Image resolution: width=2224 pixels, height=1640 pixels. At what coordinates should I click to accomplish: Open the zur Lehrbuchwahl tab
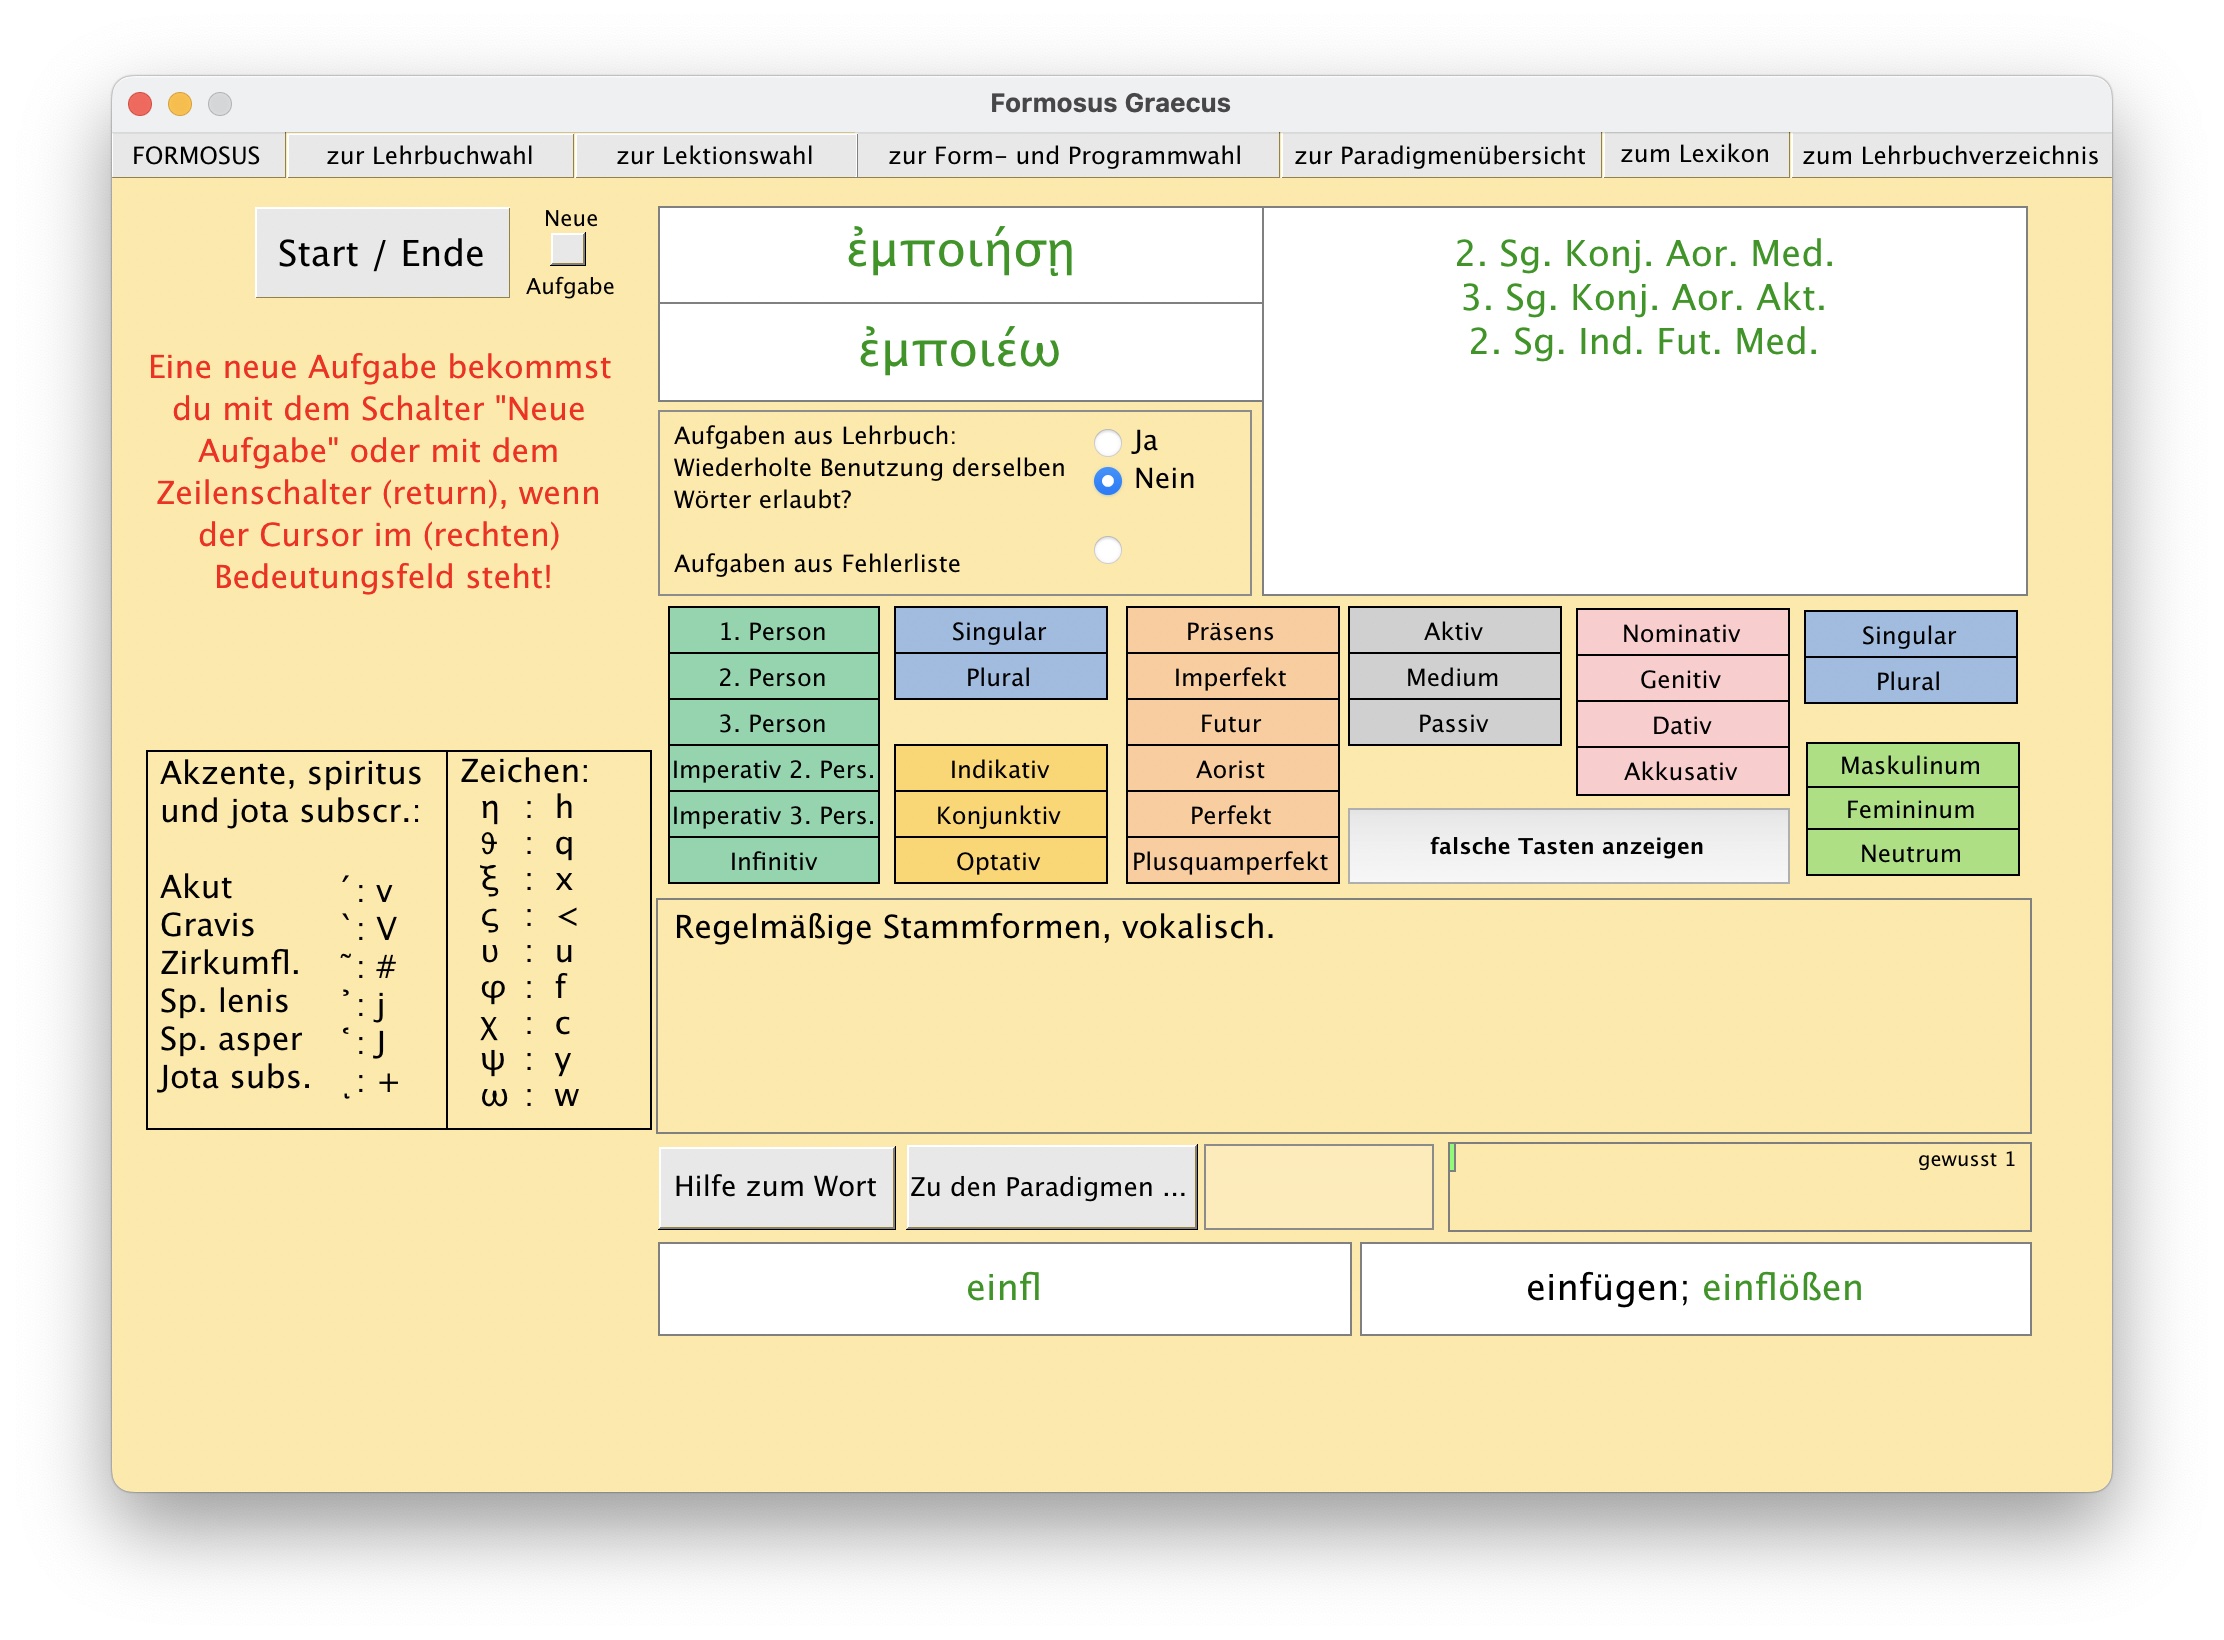pyautogui.click(x=429, y=156)
